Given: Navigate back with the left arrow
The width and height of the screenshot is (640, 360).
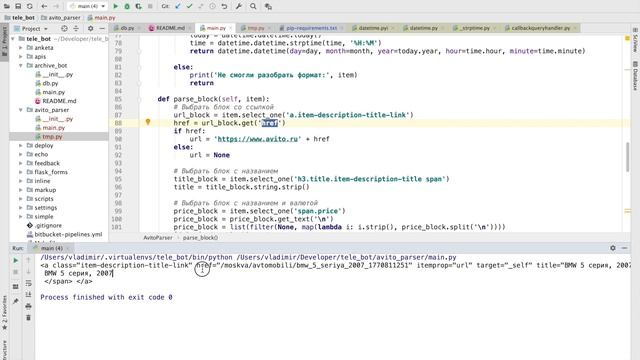Looking at the screenshot, I should tap(44, 7).
